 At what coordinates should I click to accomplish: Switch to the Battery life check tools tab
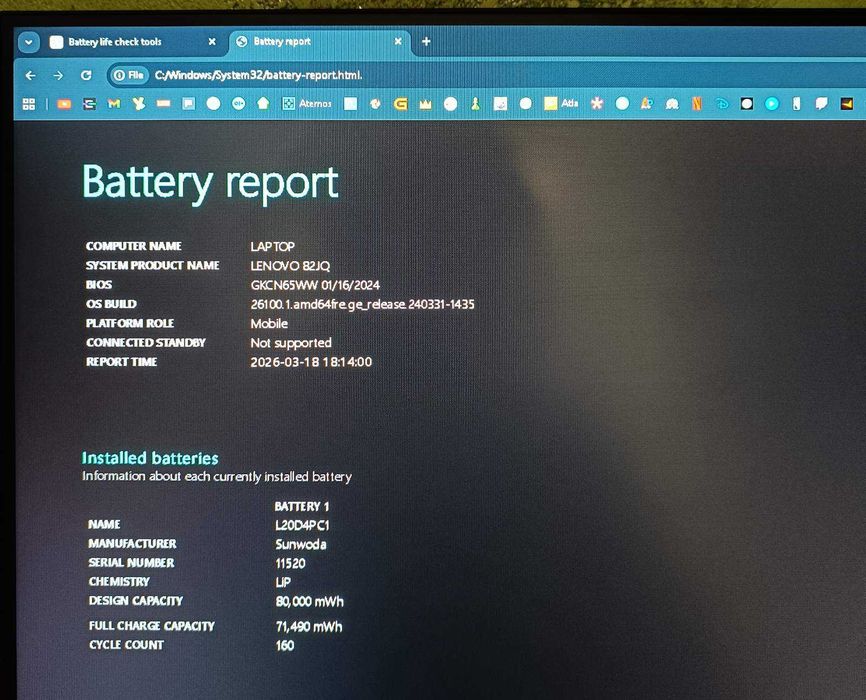click(x=131, y=42)
